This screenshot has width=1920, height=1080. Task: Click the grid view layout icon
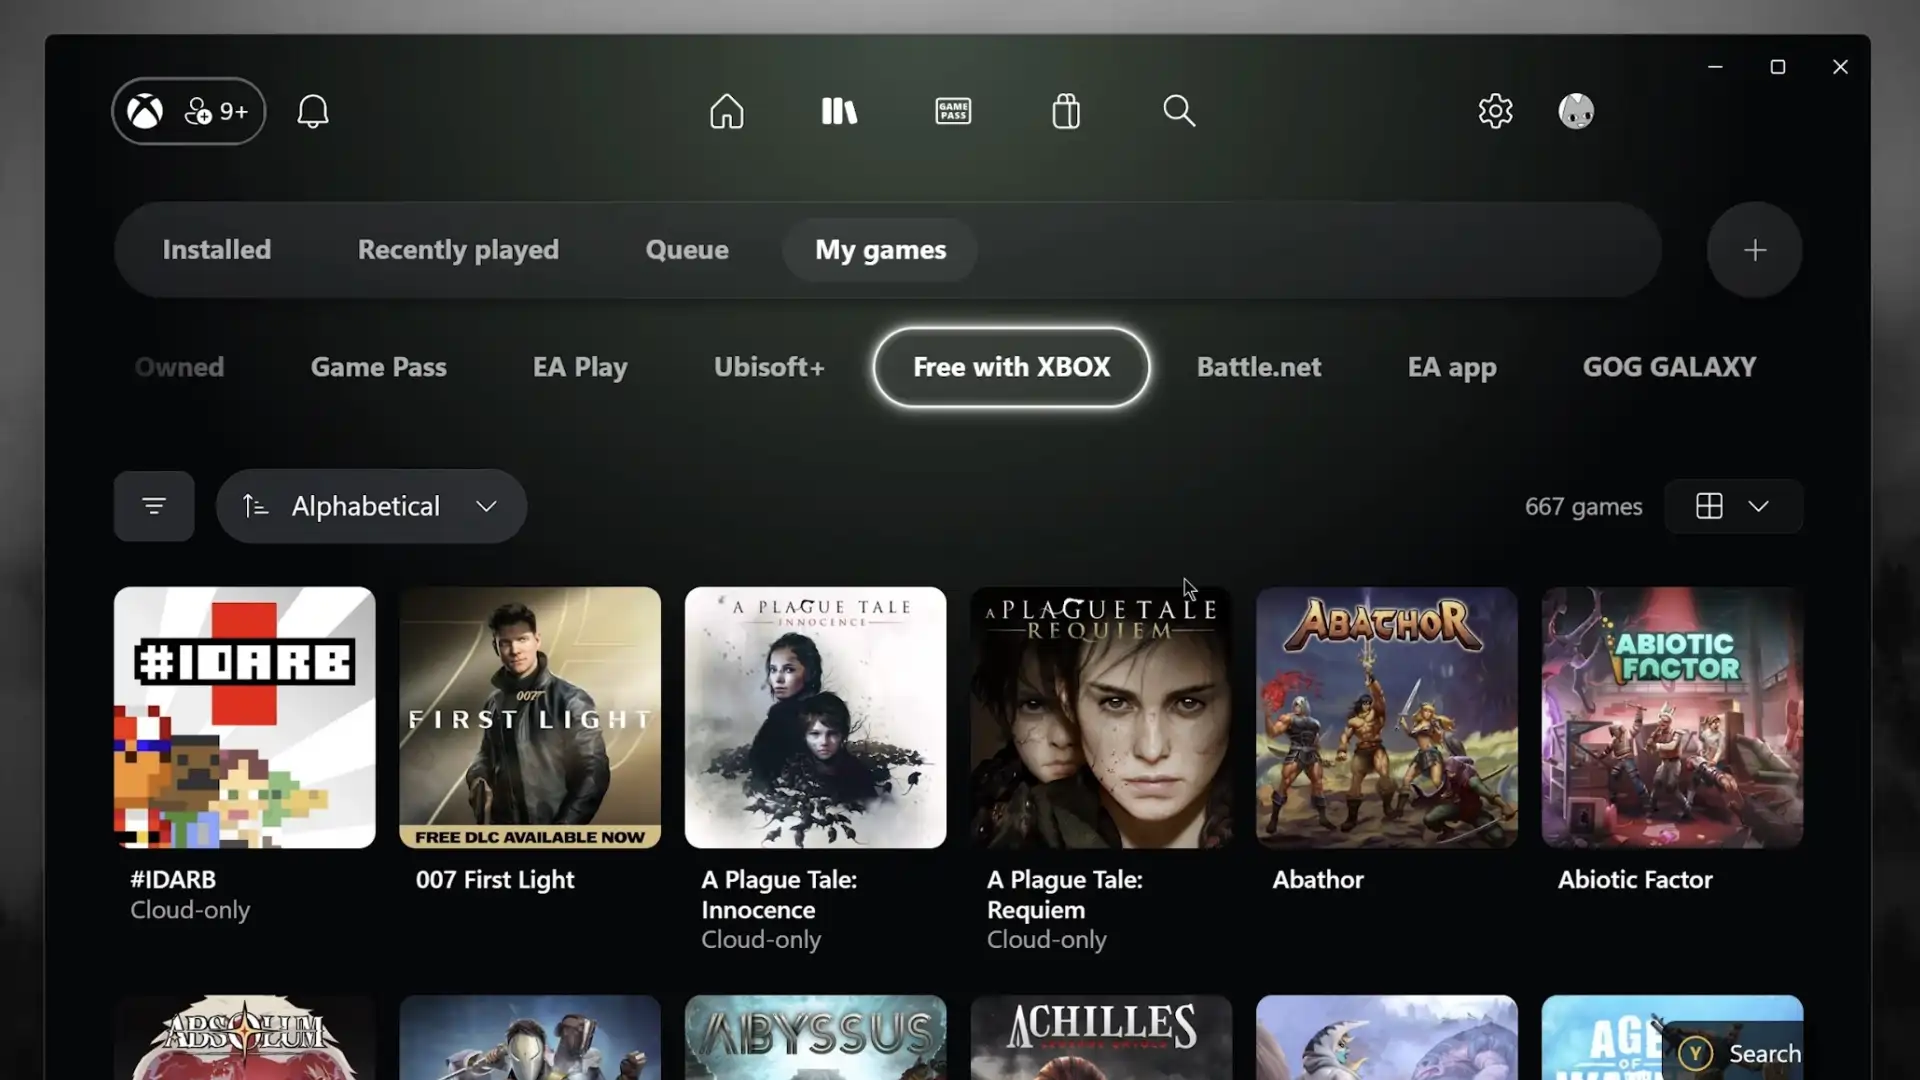[1709, 506]
